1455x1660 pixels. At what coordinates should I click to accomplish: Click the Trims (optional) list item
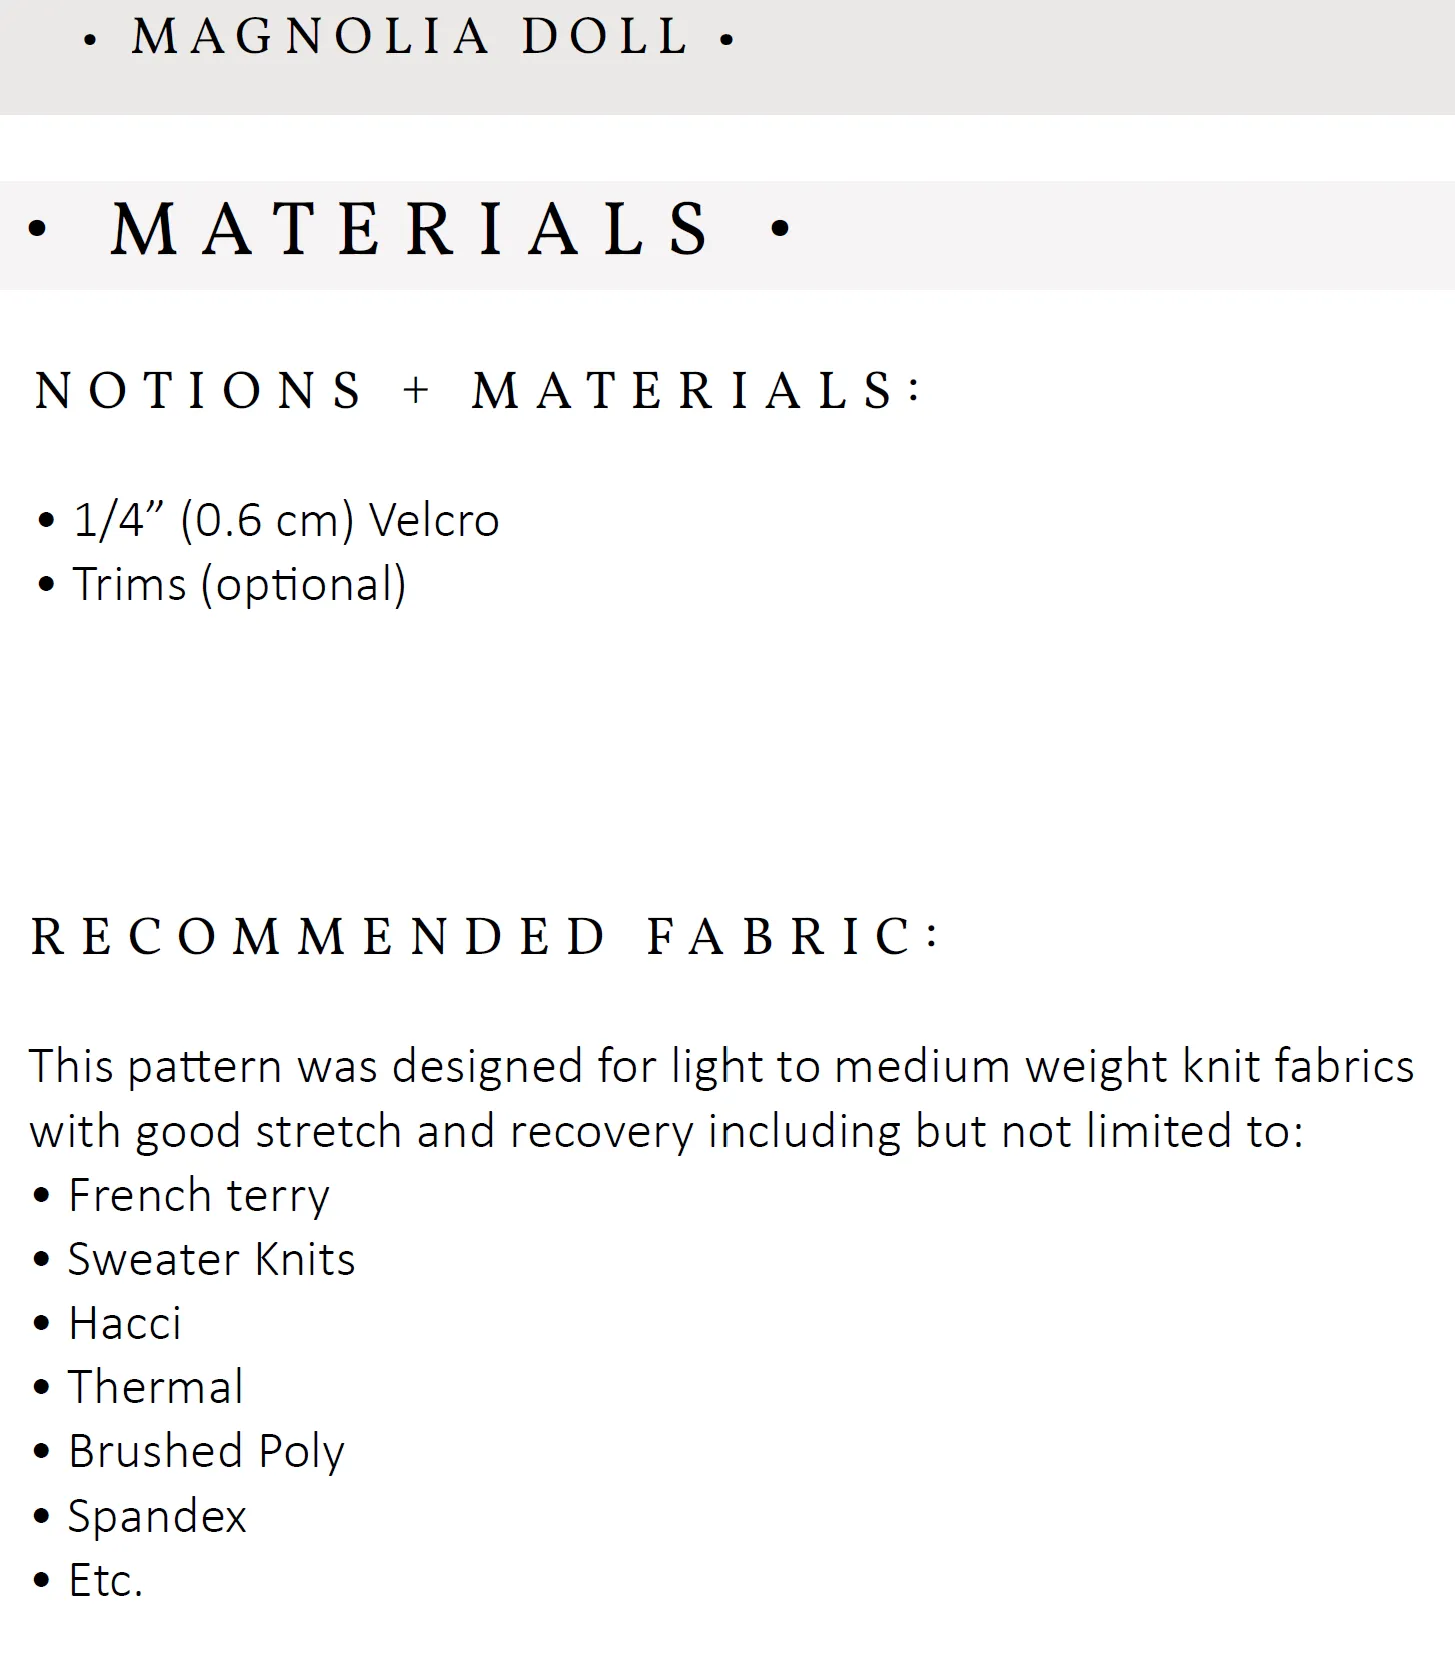[239, 585]
